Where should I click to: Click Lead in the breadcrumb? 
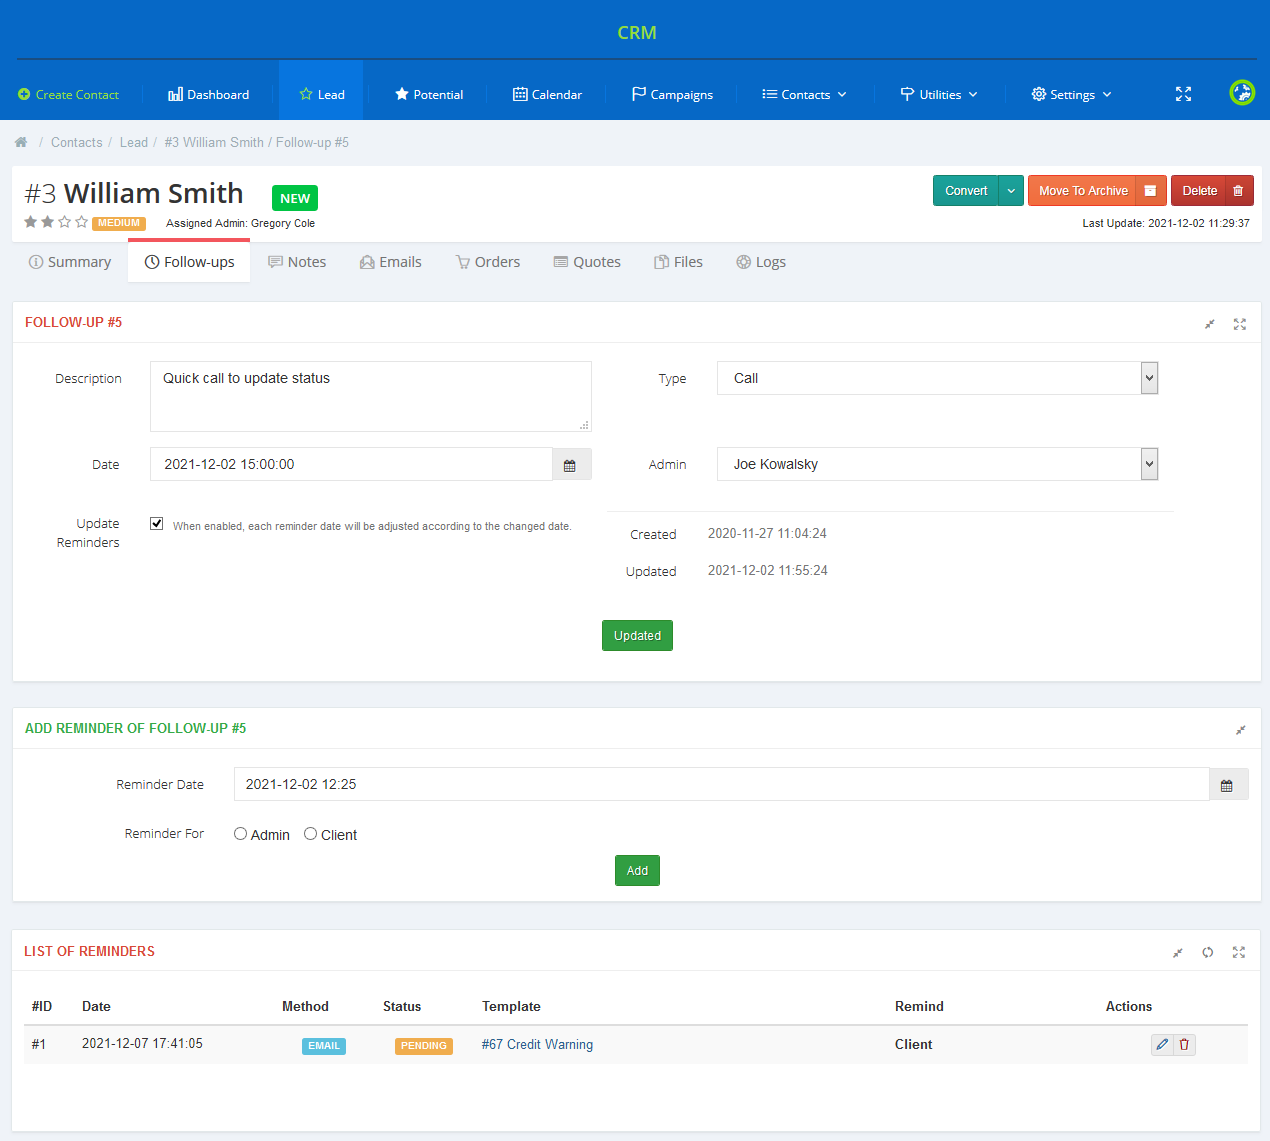point(134,143)
